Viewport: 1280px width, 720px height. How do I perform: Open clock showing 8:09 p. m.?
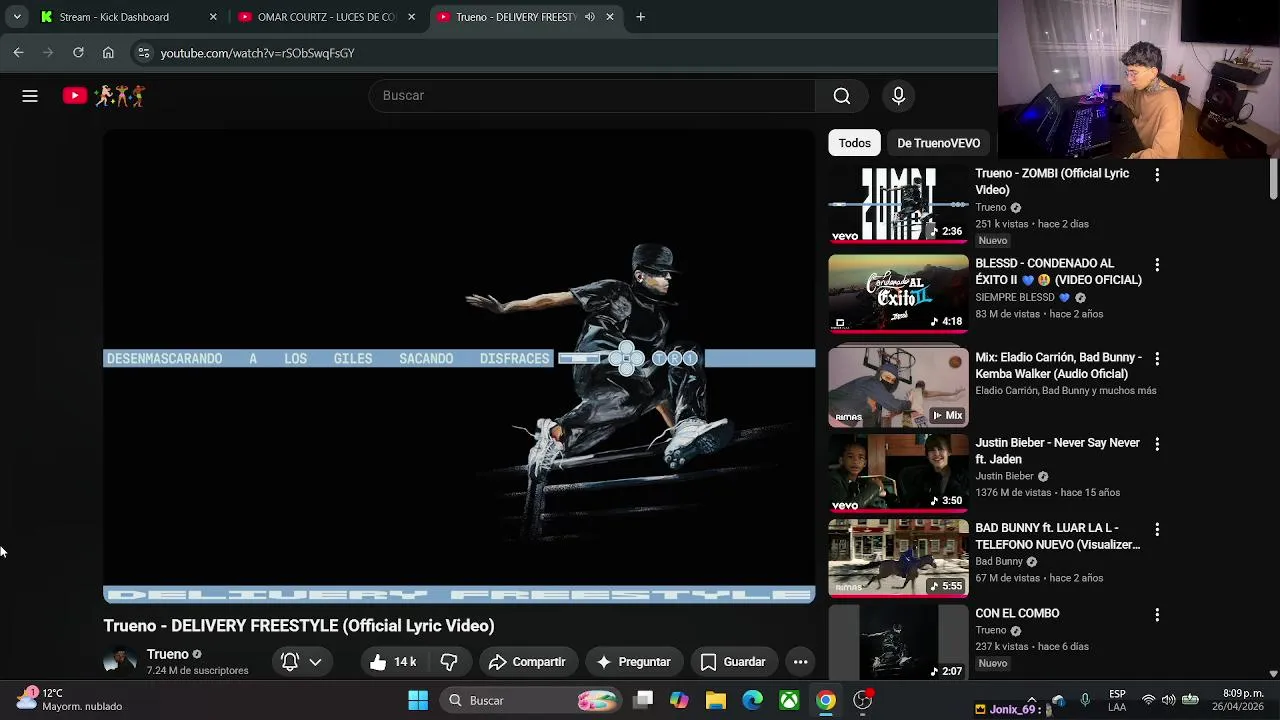1238,700
